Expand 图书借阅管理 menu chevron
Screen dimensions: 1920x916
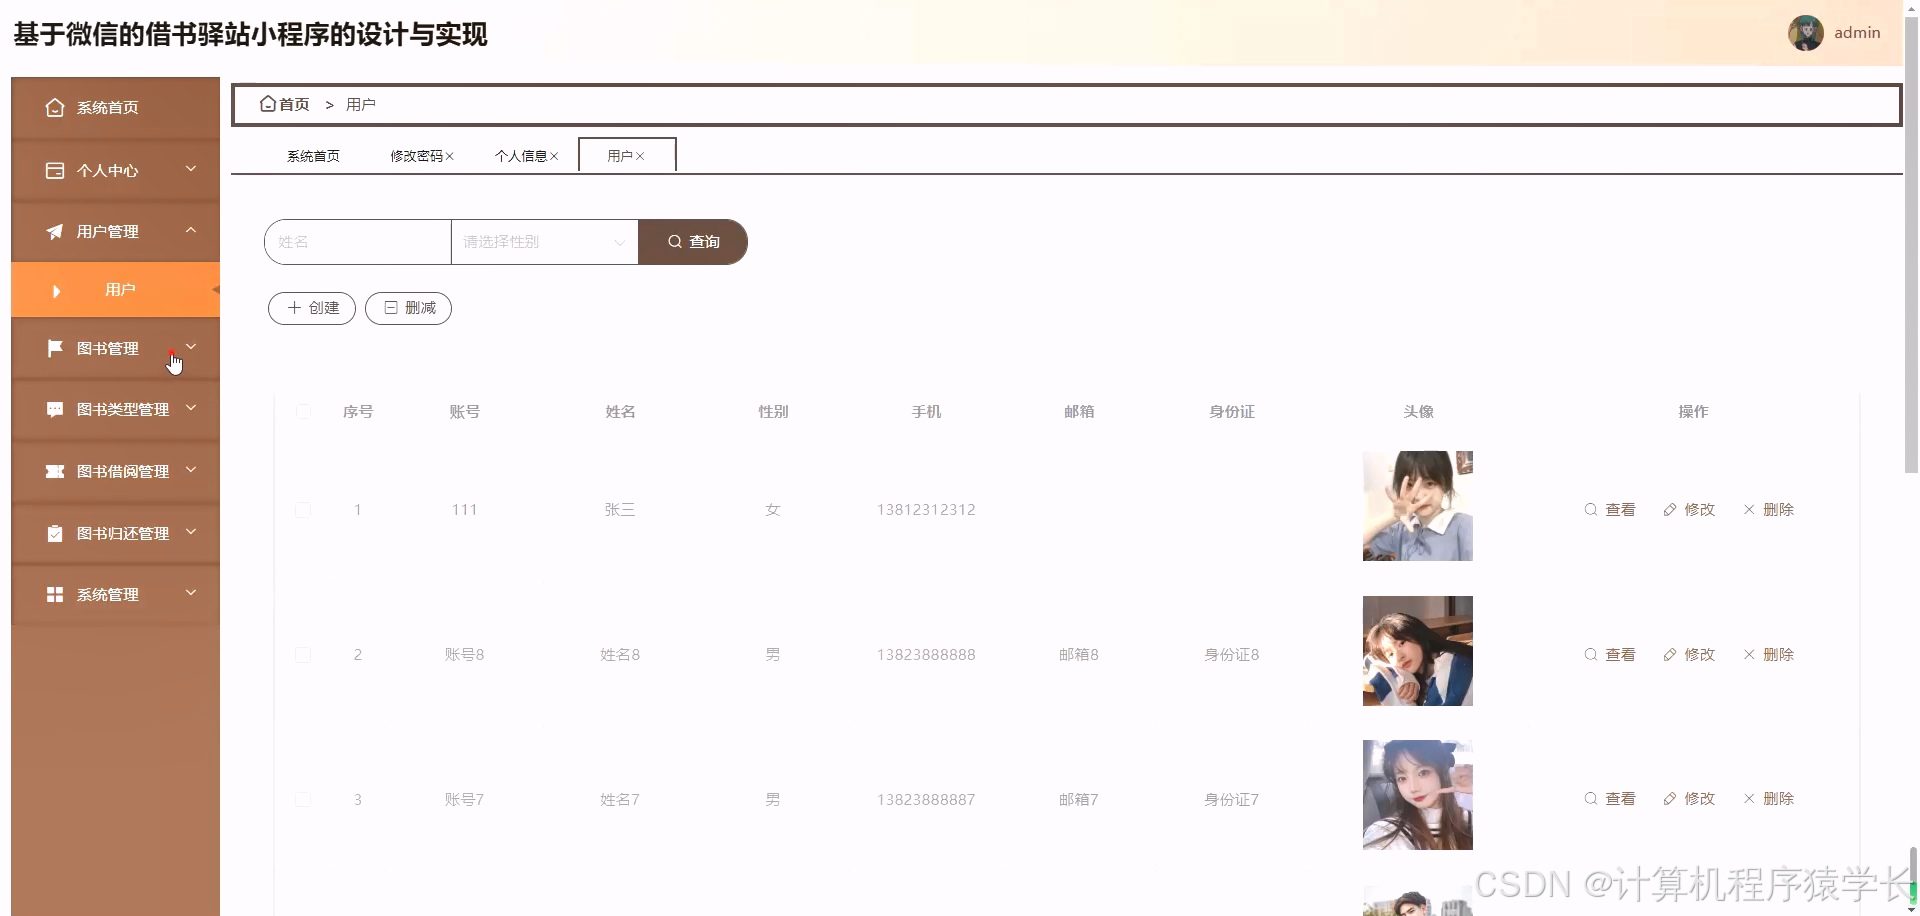point(191,470)
